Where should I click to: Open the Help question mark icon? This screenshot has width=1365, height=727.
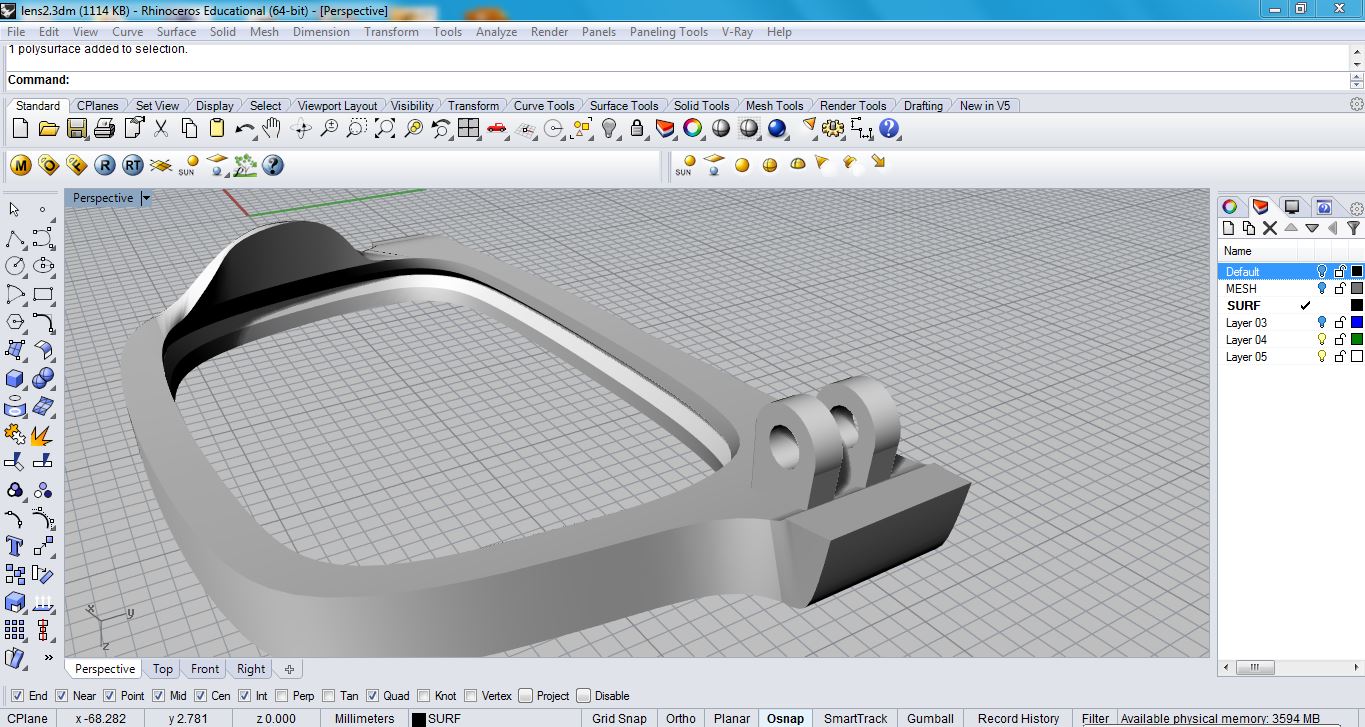(x=889, y=128)
